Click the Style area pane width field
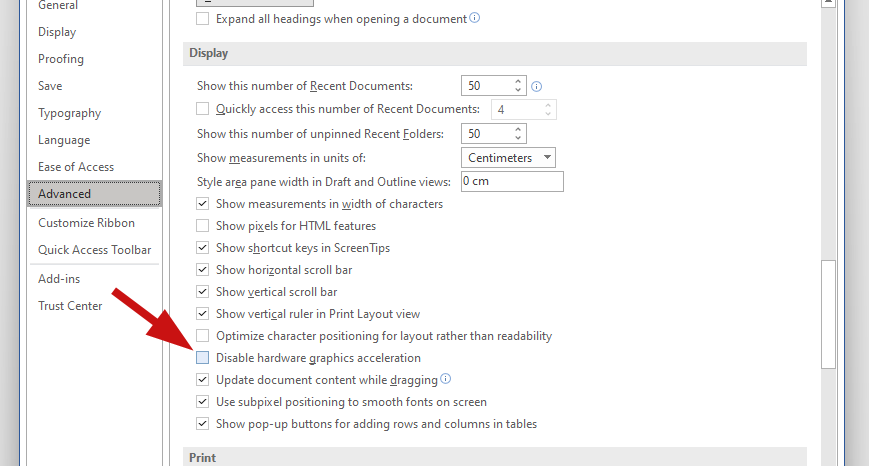This screenshot has height=466, width=869. click(512, 181)
